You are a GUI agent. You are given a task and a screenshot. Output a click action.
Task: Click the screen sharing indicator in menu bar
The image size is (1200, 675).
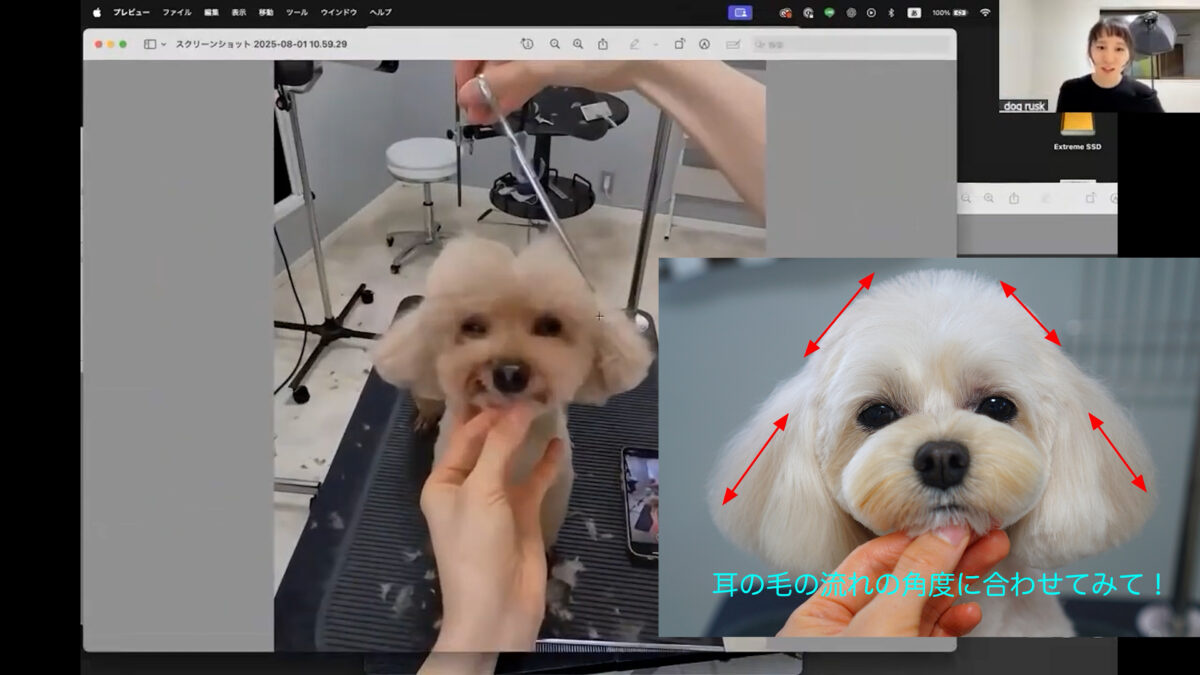[740, 12]
